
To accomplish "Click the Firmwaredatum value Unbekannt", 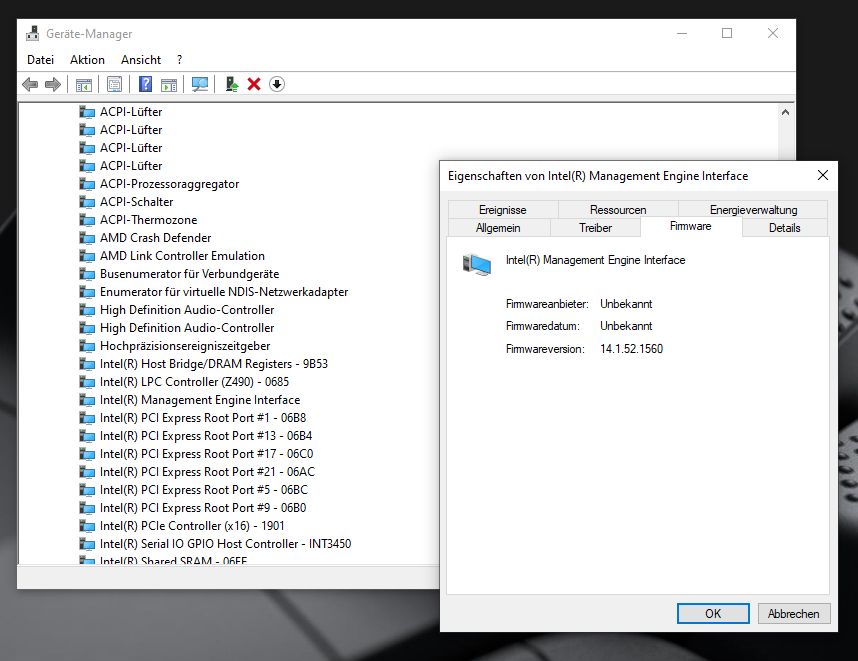I will [x=626, y=326].
